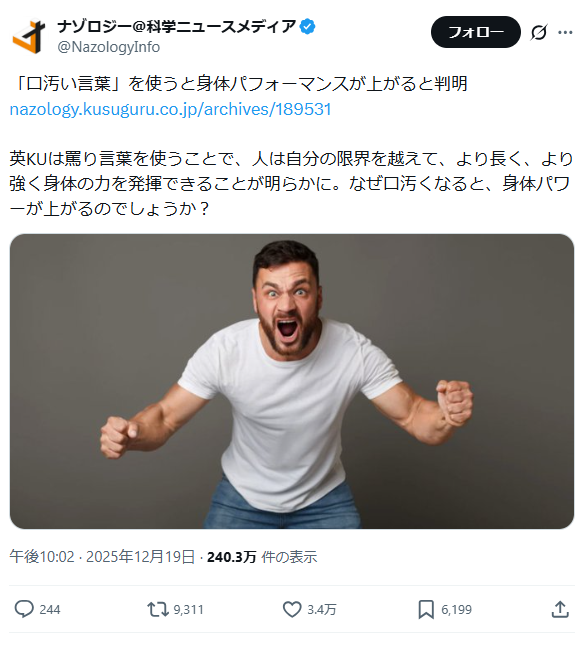Click the post timestamp 午後10:02
This screenshot has height=645, width=587.
click(x=42, y=557)
